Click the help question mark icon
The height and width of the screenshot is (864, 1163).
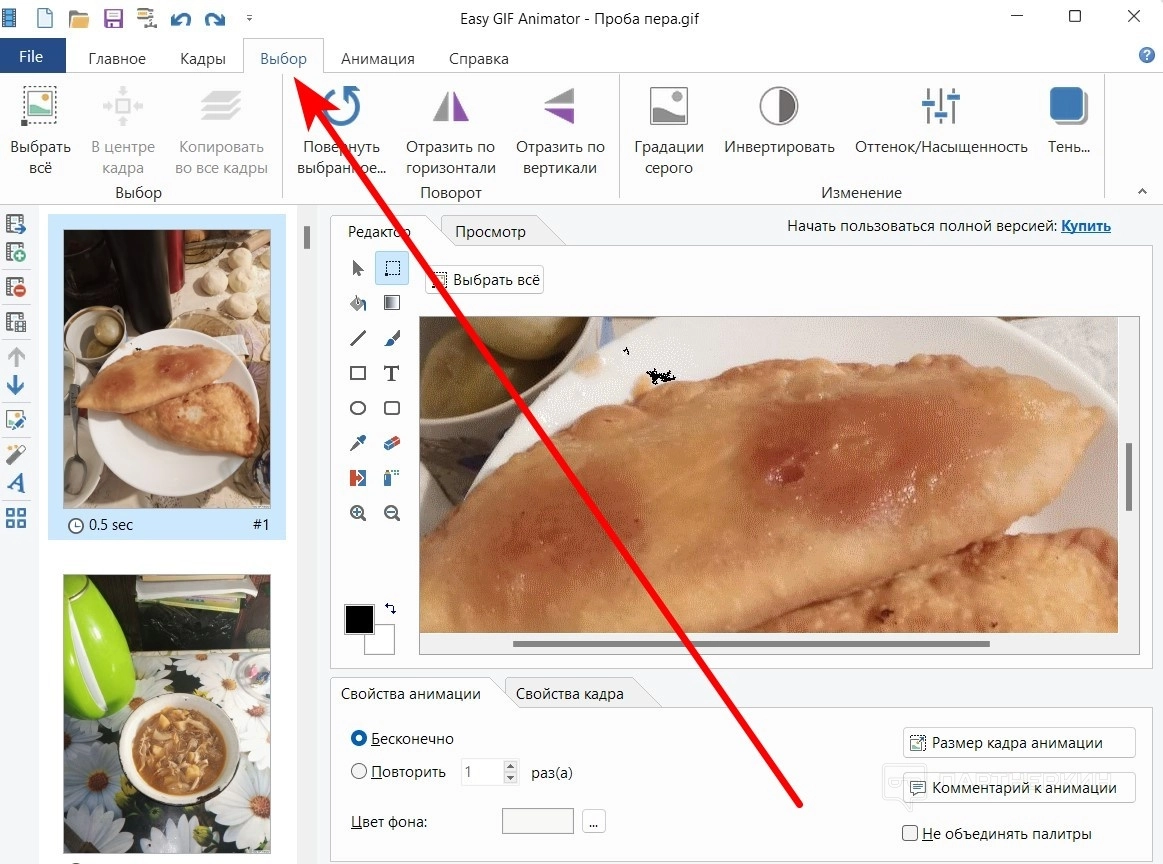pyautogui.click(x=1146, y=55)
